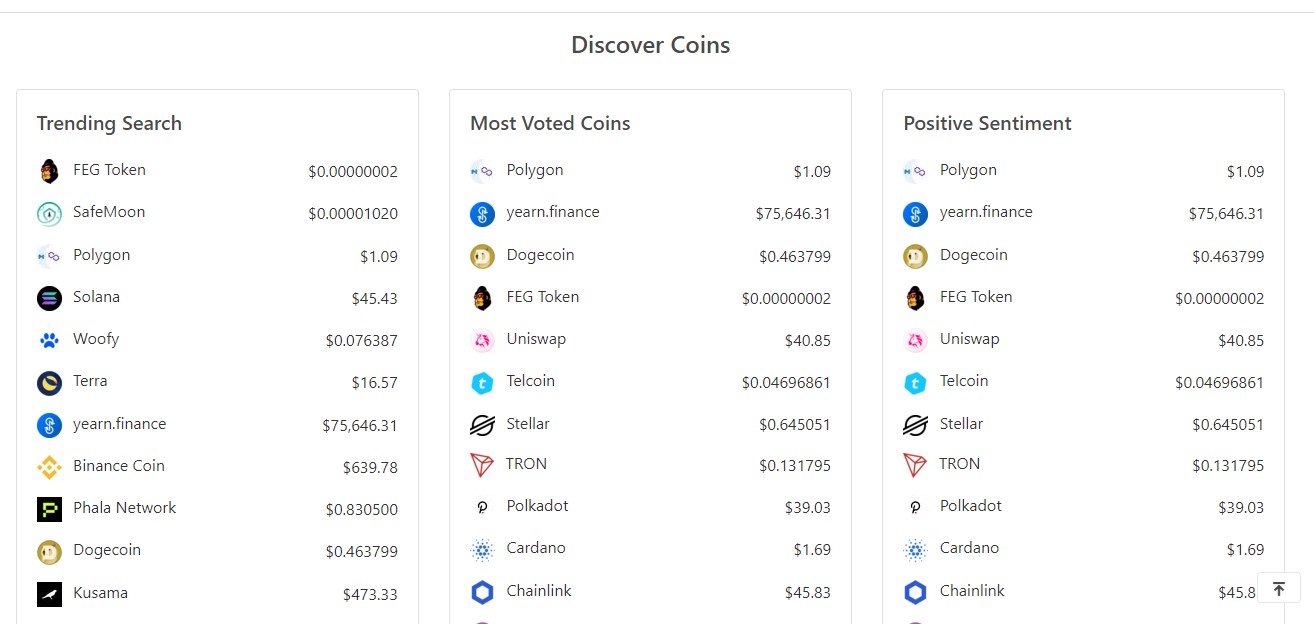Open Polkadot link in Most Voted Coins

(x=537, y=506)
